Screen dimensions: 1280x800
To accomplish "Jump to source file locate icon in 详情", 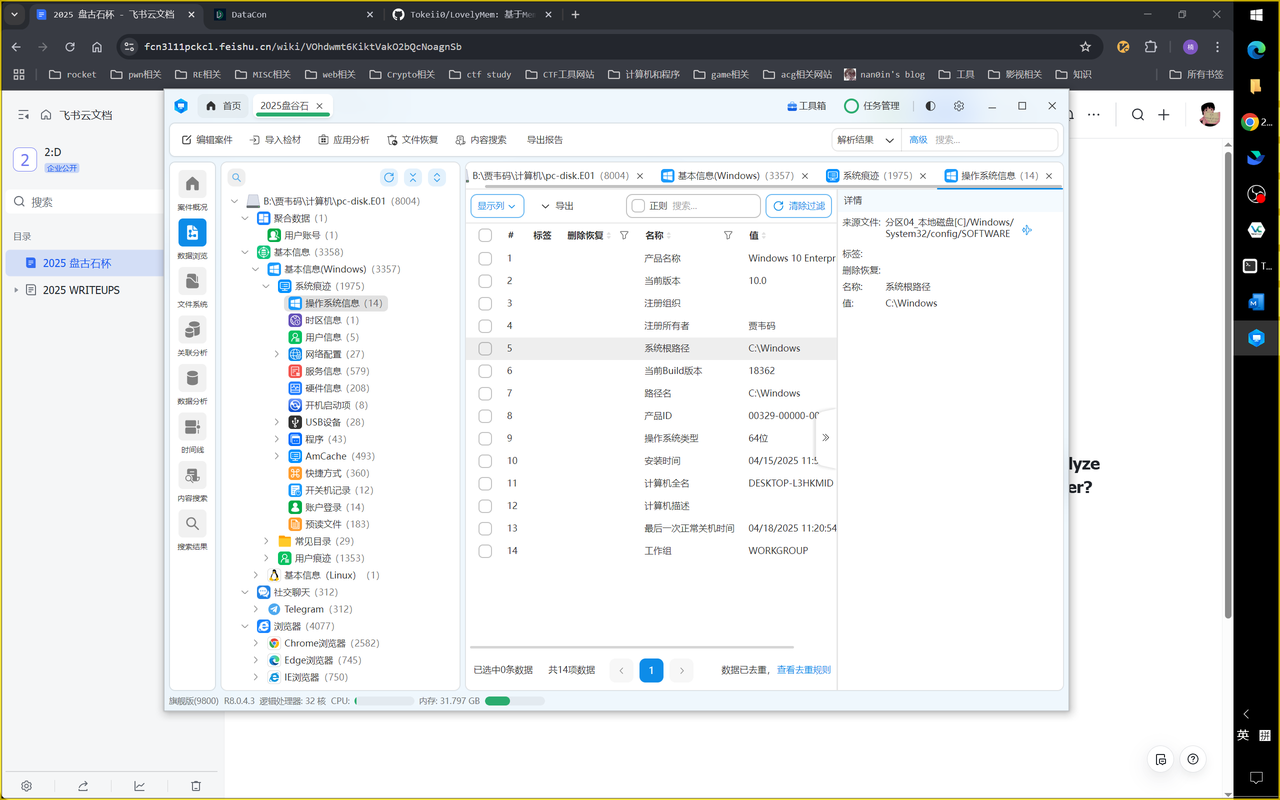I will [x=1027, y=230].
